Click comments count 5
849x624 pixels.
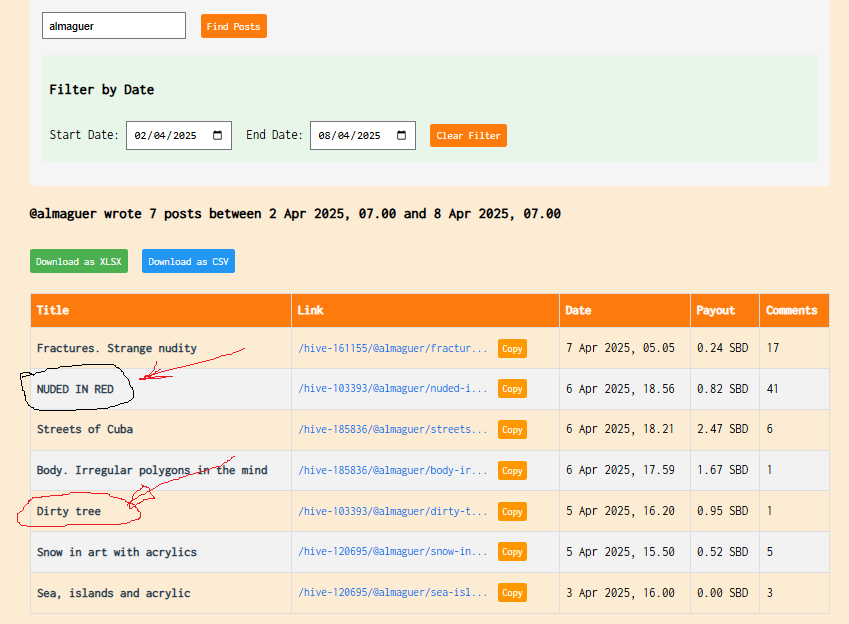click(x=769, y=552)
